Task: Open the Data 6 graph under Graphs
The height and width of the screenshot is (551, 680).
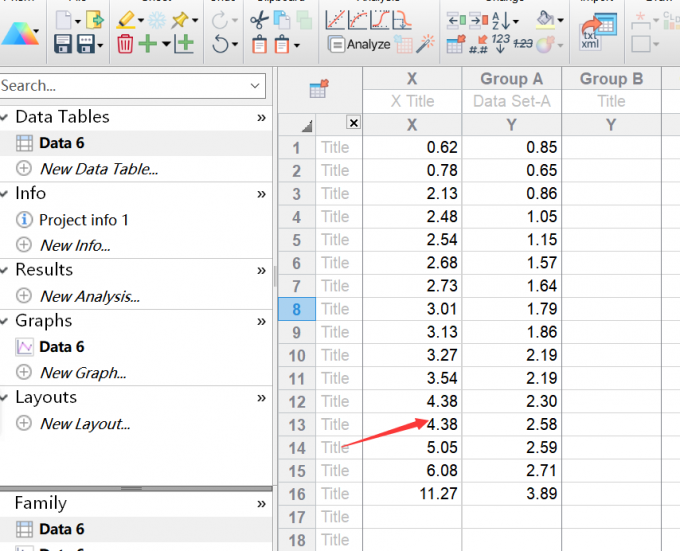Action: click(x=61, y=347)
